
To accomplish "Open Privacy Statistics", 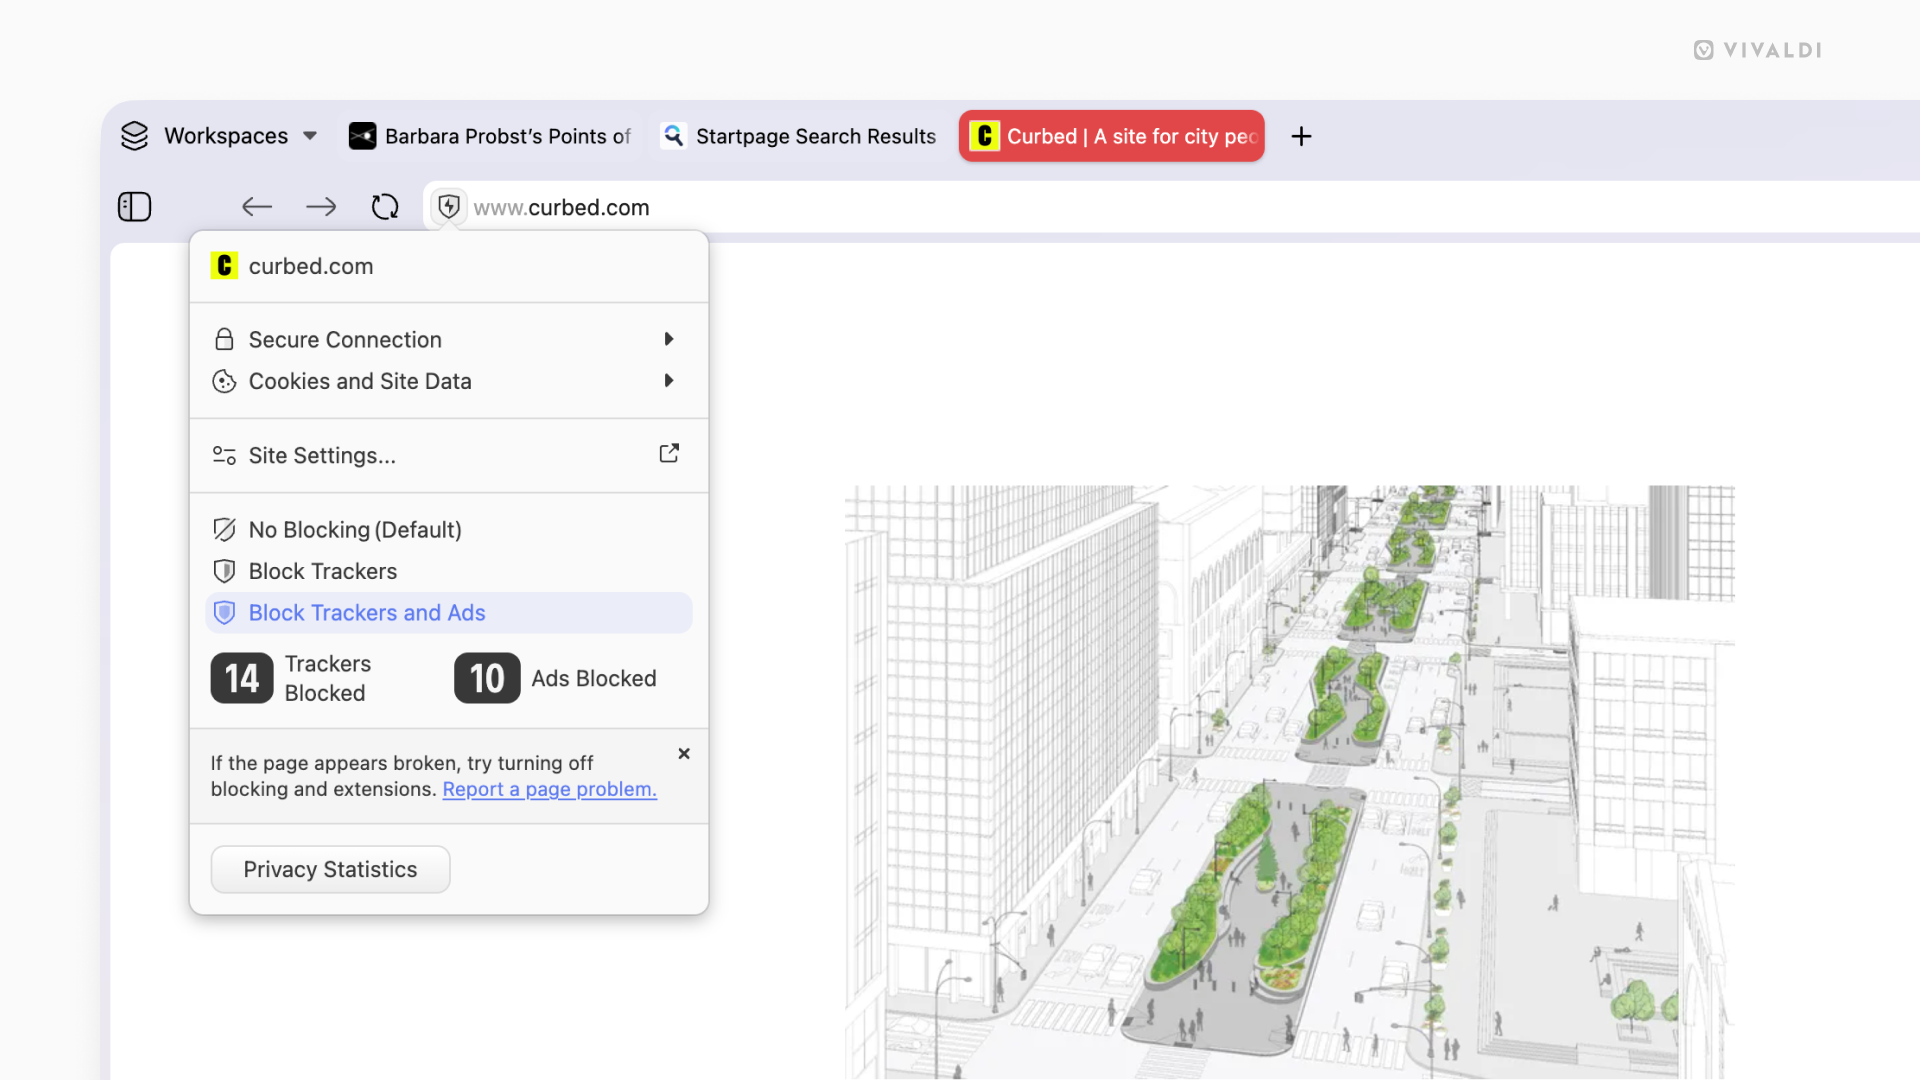I will [330, 870].
